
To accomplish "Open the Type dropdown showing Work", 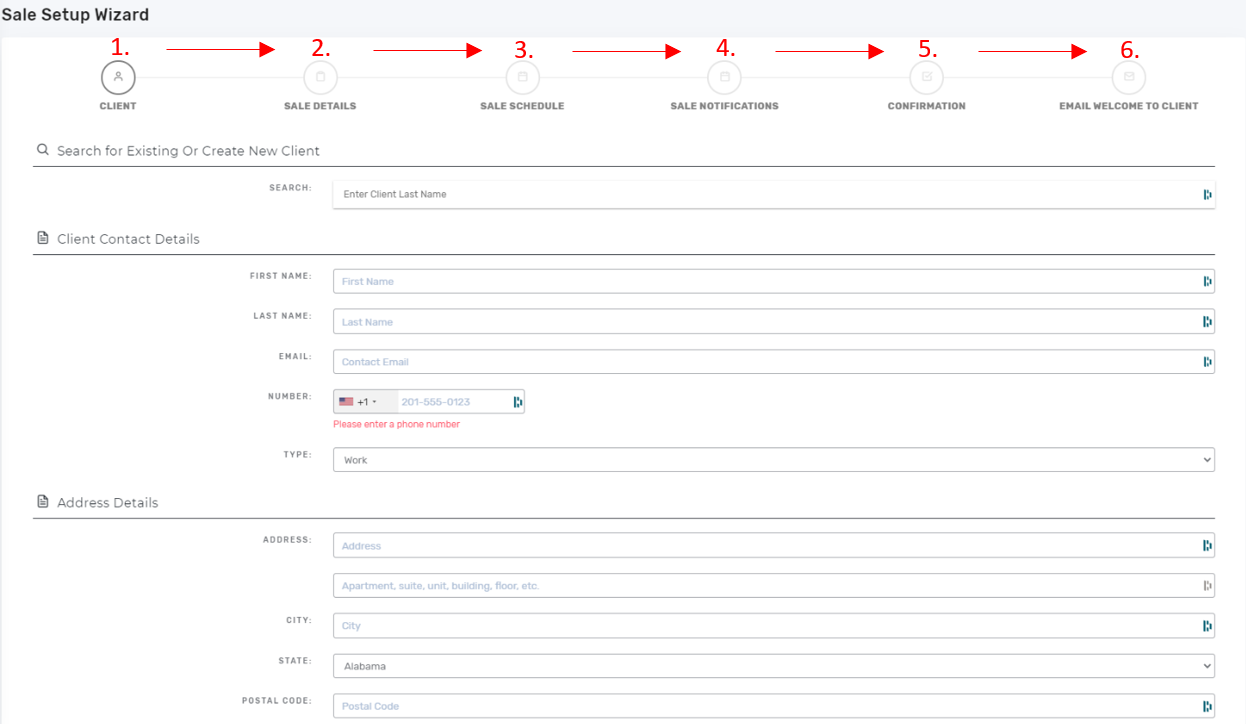I will click(774, 460).
